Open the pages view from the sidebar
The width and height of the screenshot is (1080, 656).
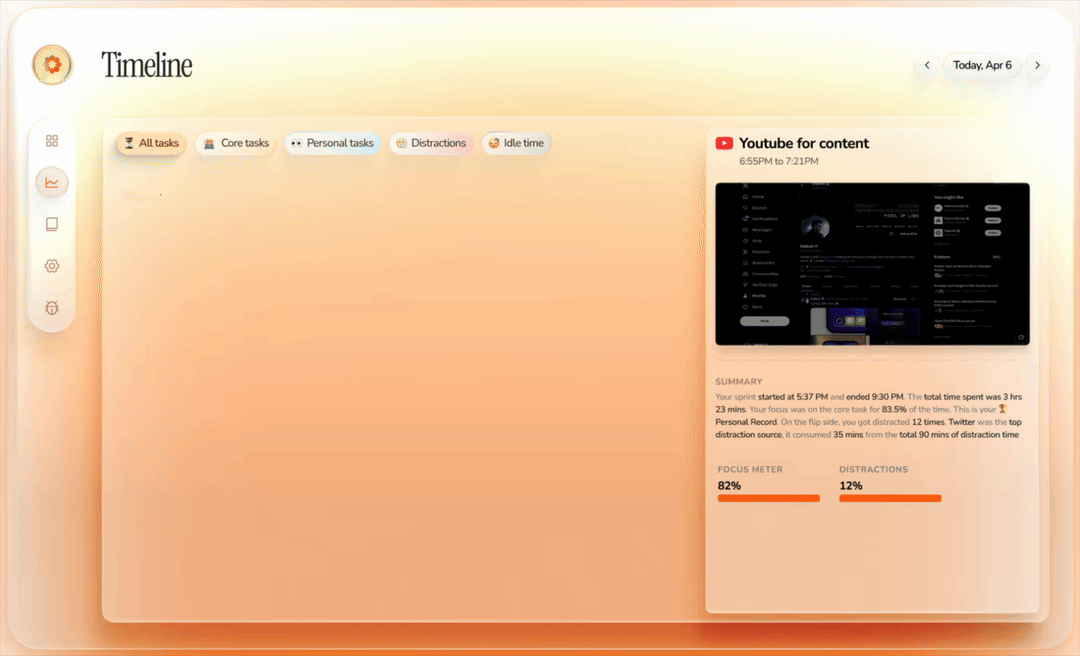click(x=51, y=224)
